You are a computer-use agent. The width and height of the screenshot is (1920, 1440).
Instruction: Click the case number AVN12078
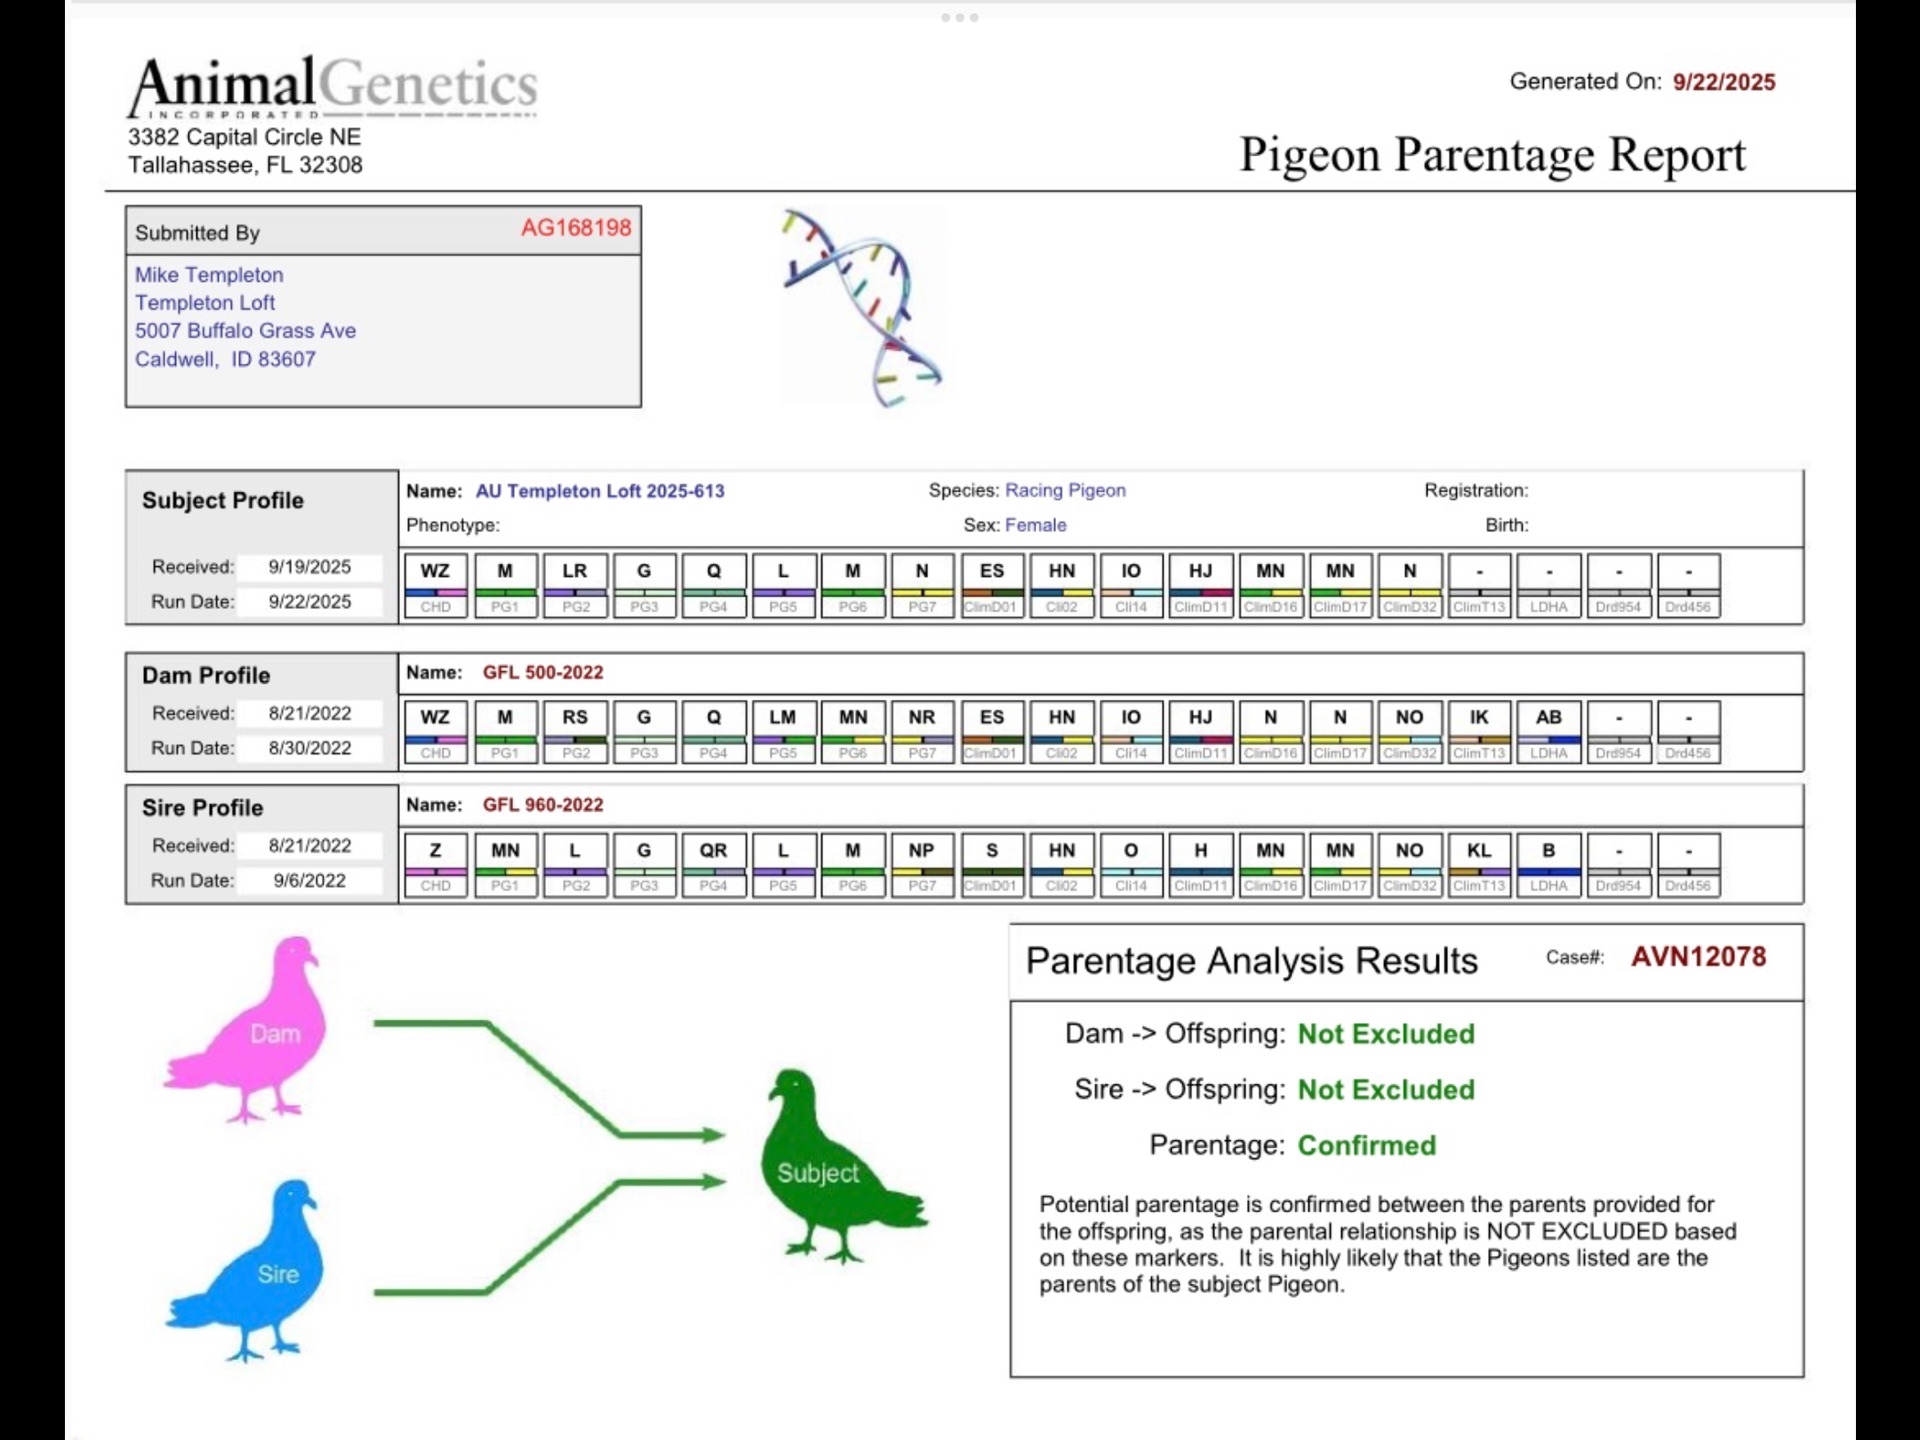[1698, 957]
